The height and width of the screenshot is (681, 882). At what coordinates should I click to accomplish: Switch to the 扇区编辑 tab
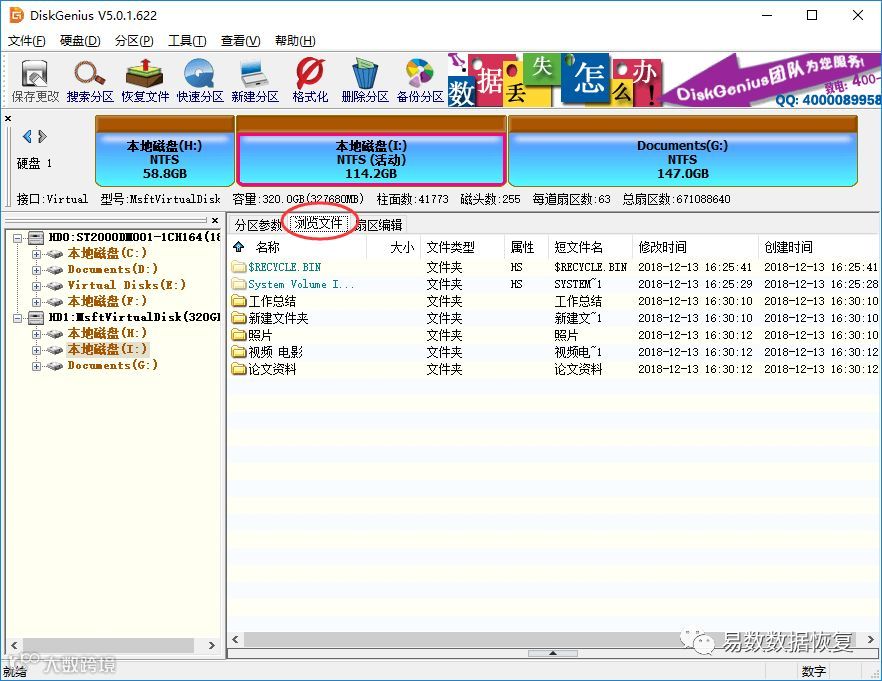point(378,225)
